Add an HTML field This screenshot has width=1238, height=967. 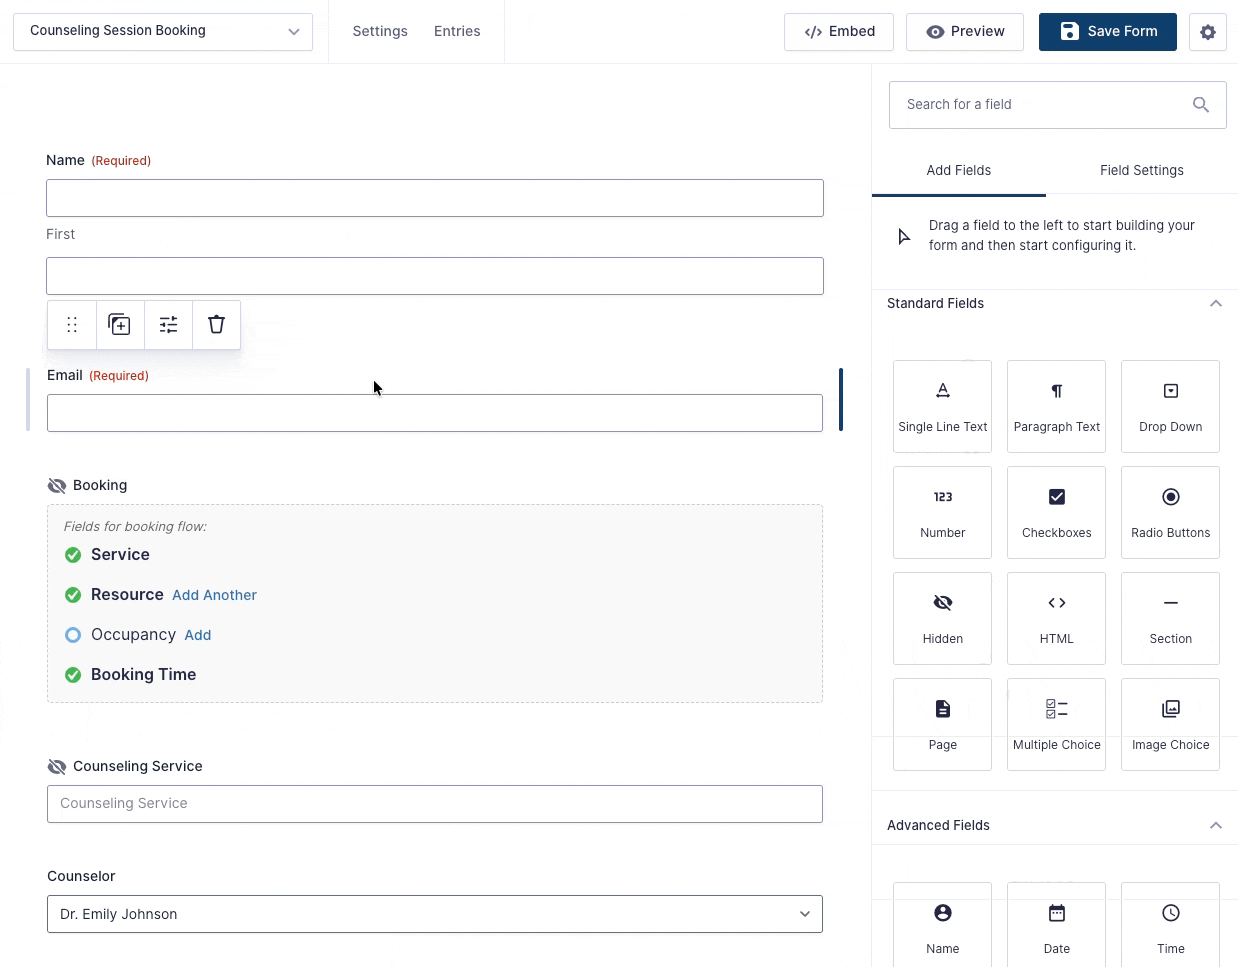click(1056, 618)
